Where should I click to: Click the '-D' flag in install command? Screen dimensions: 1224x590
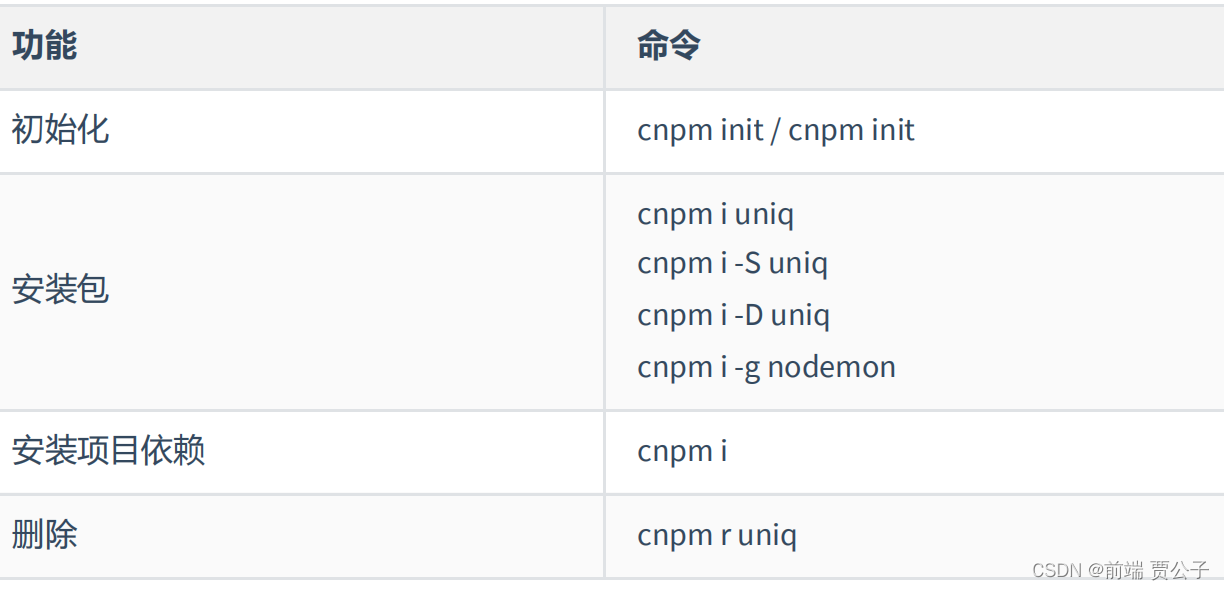(748, 316)
